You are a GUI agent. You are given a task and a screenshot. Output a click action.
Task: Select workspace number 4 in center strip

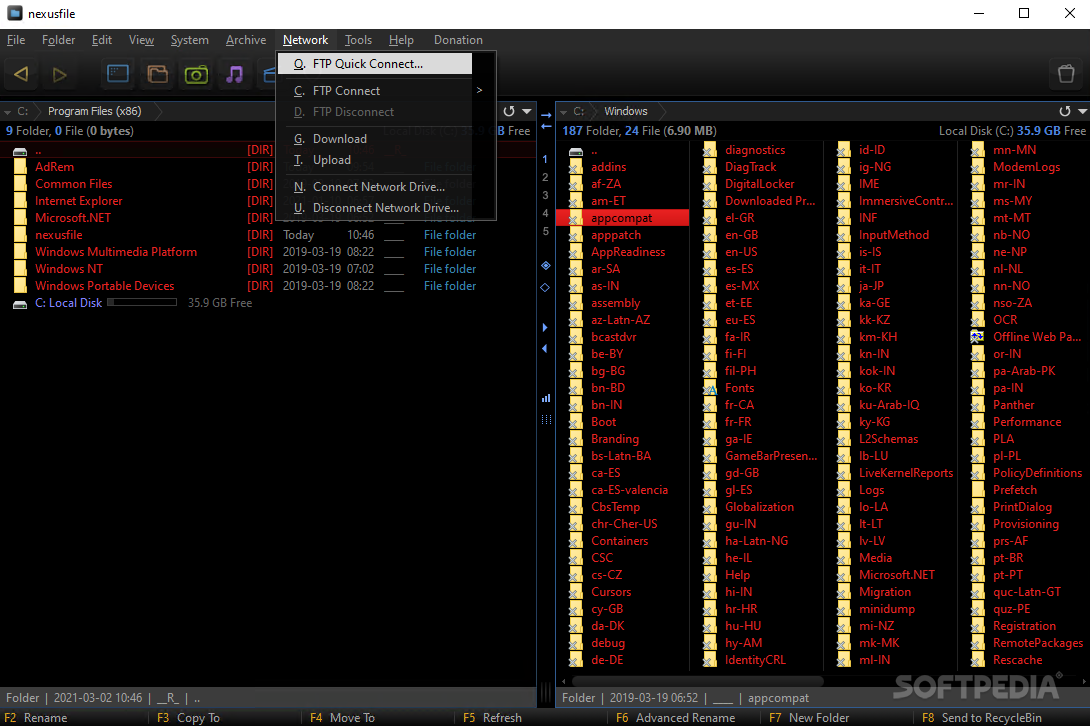click(x=545, y=213)
